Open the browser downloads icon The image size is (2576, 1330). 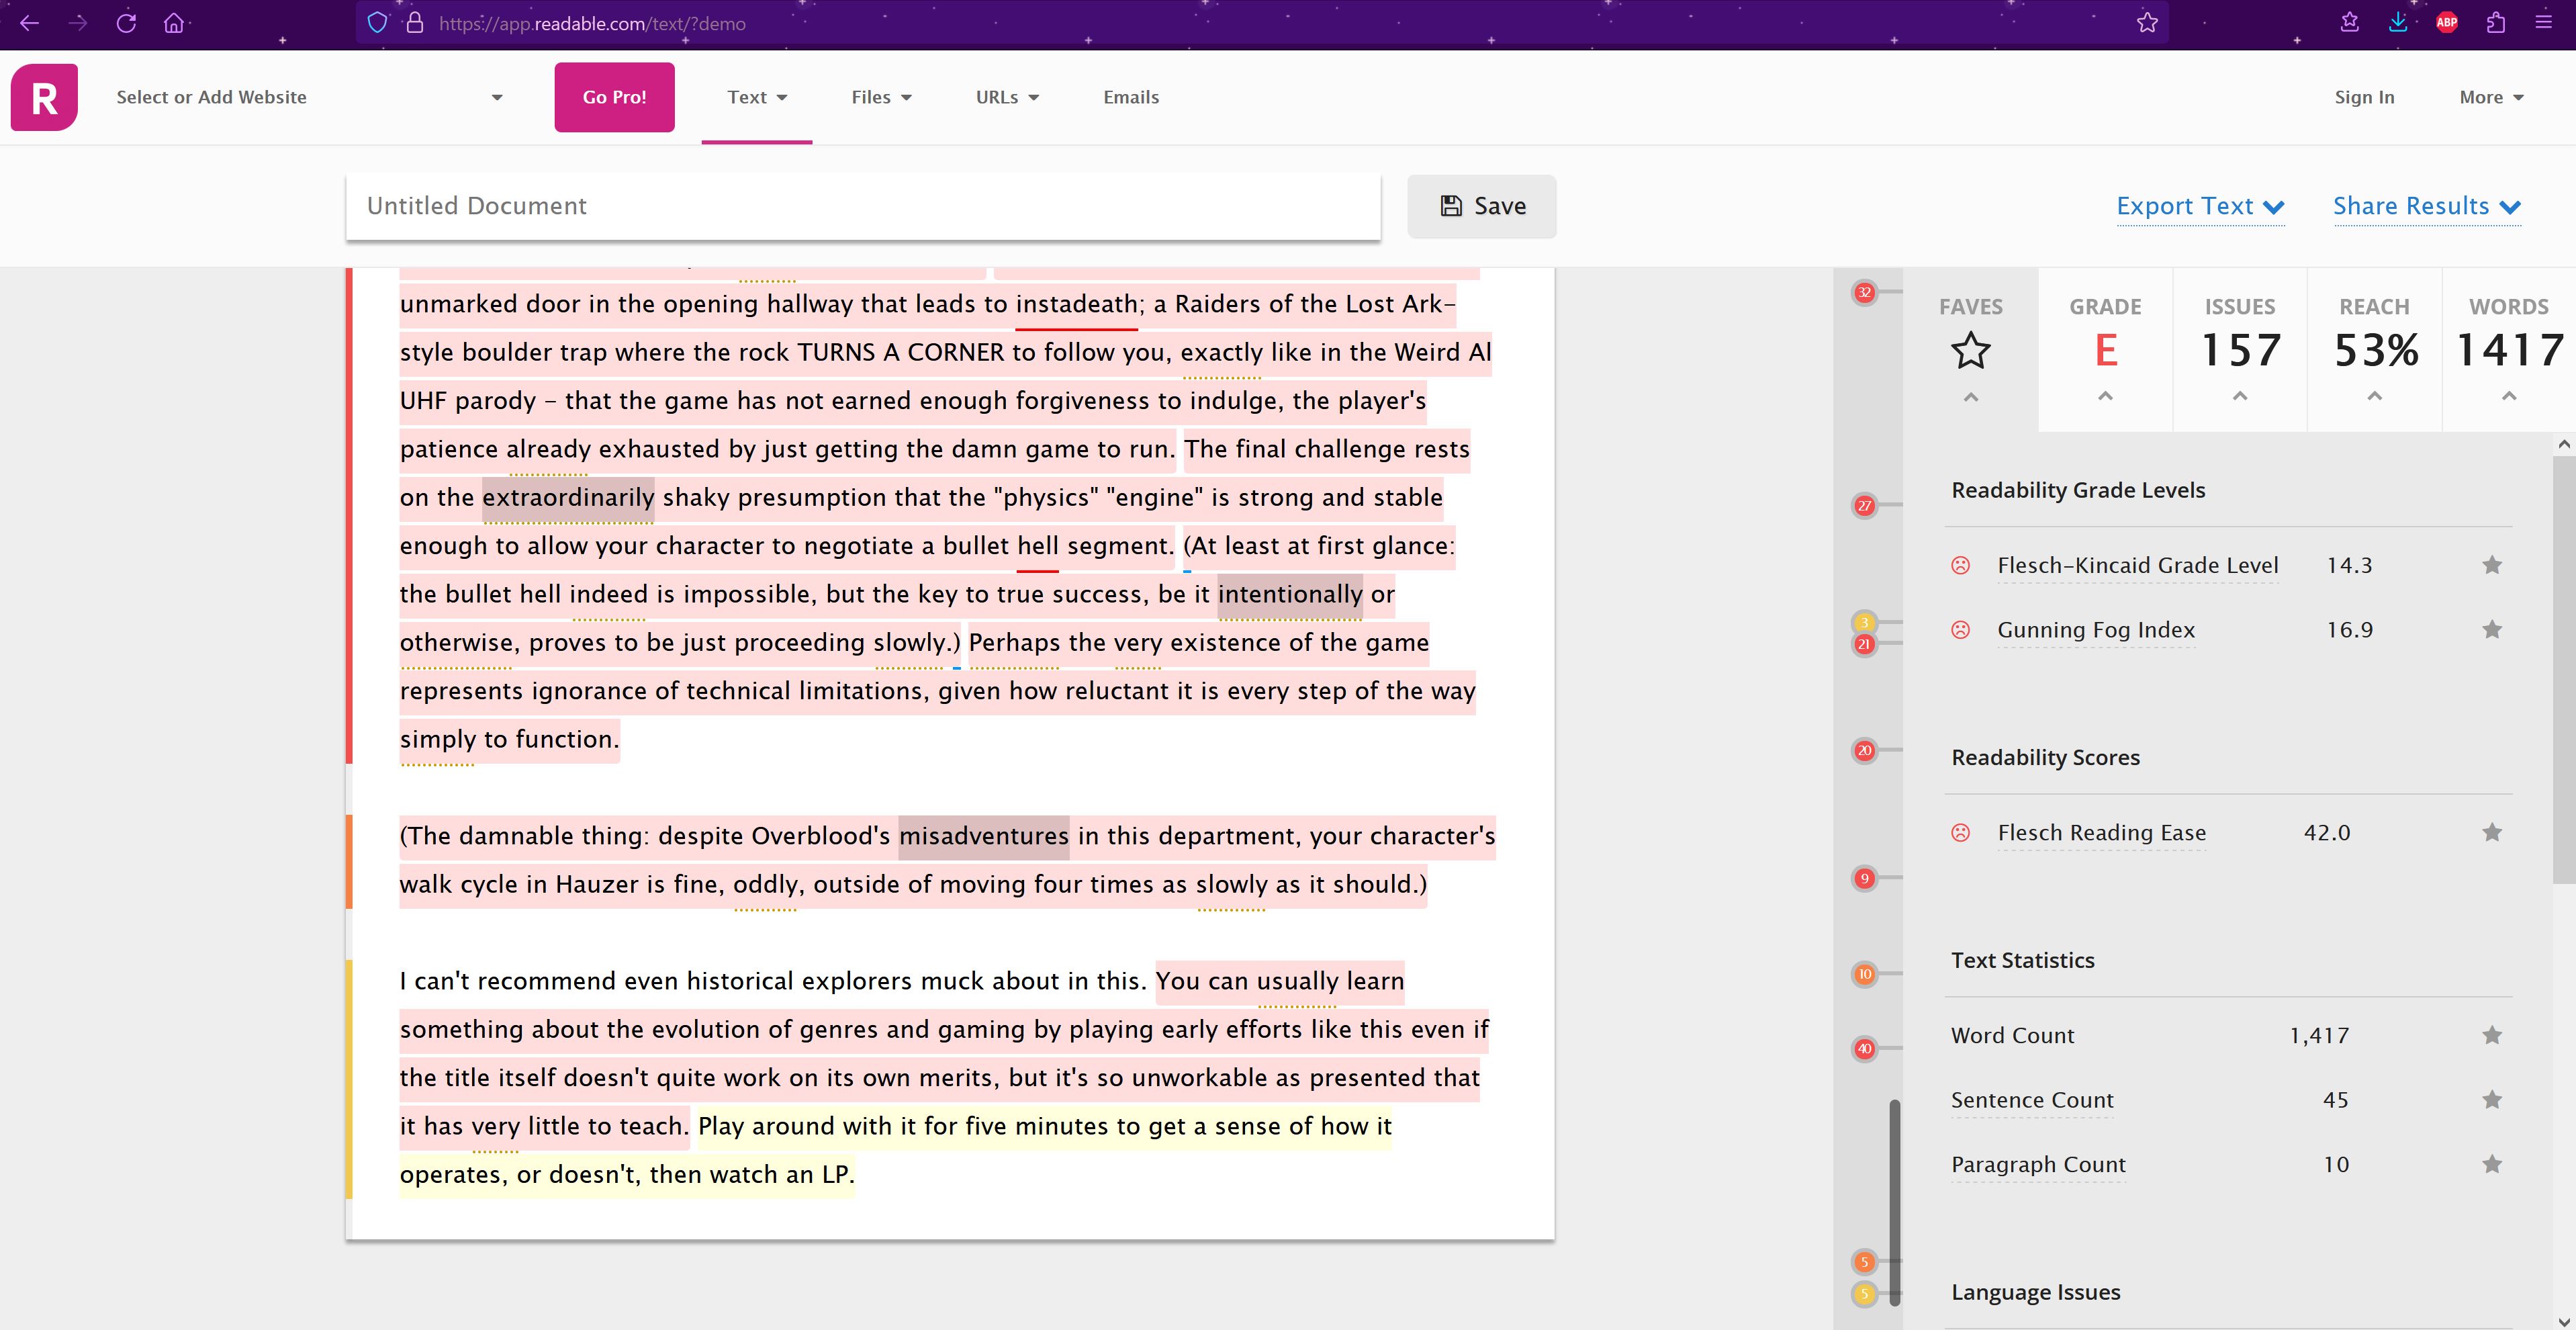click(2398, 23)
